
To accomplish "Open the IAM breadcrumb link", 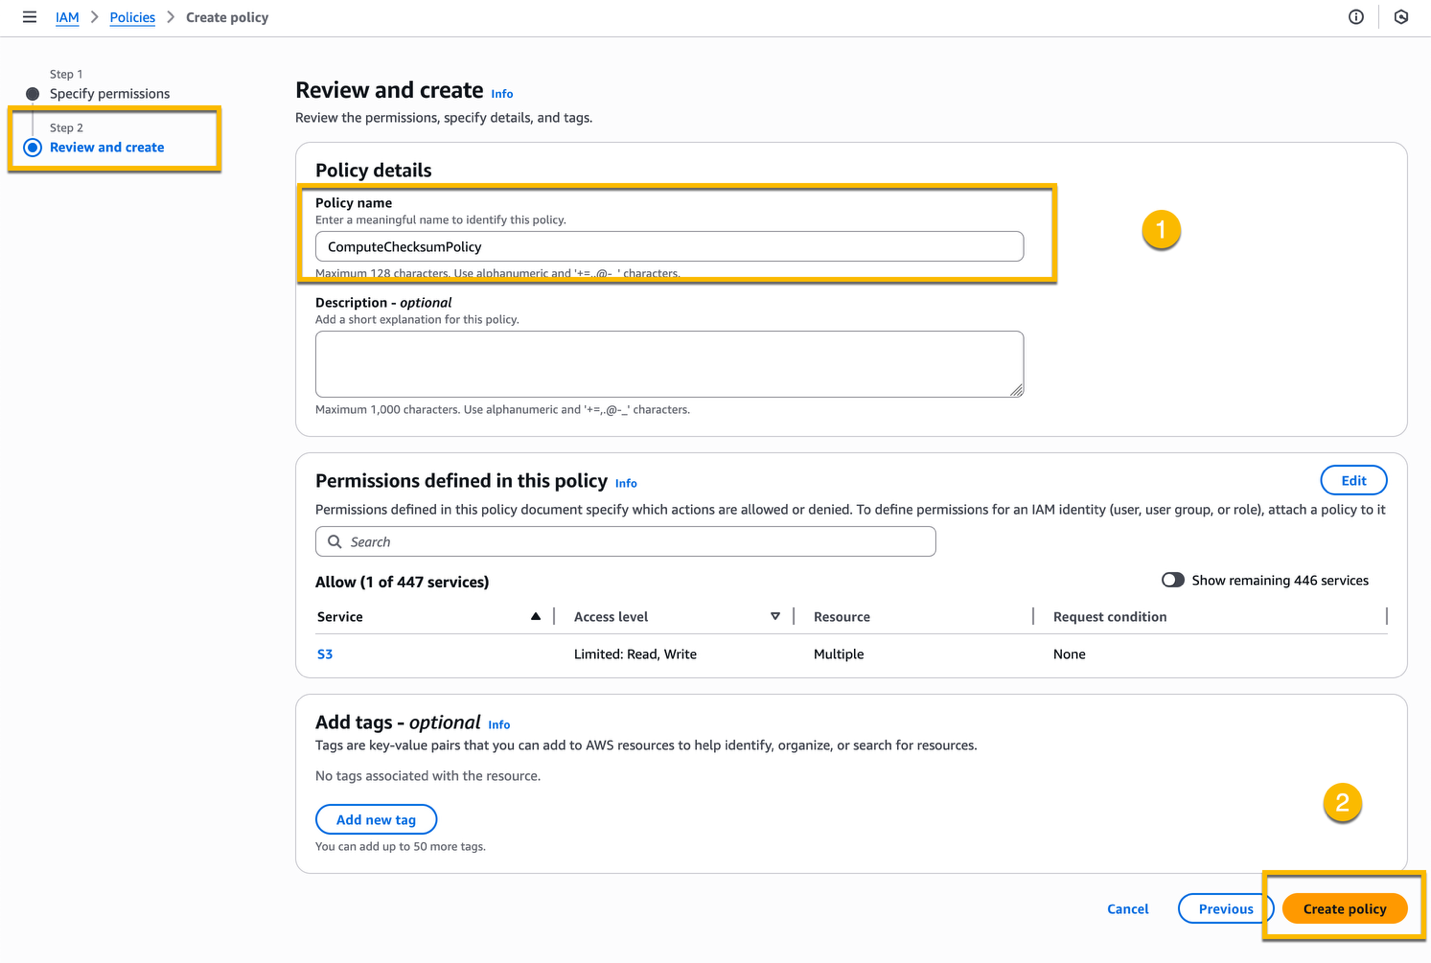I will 66,17.
